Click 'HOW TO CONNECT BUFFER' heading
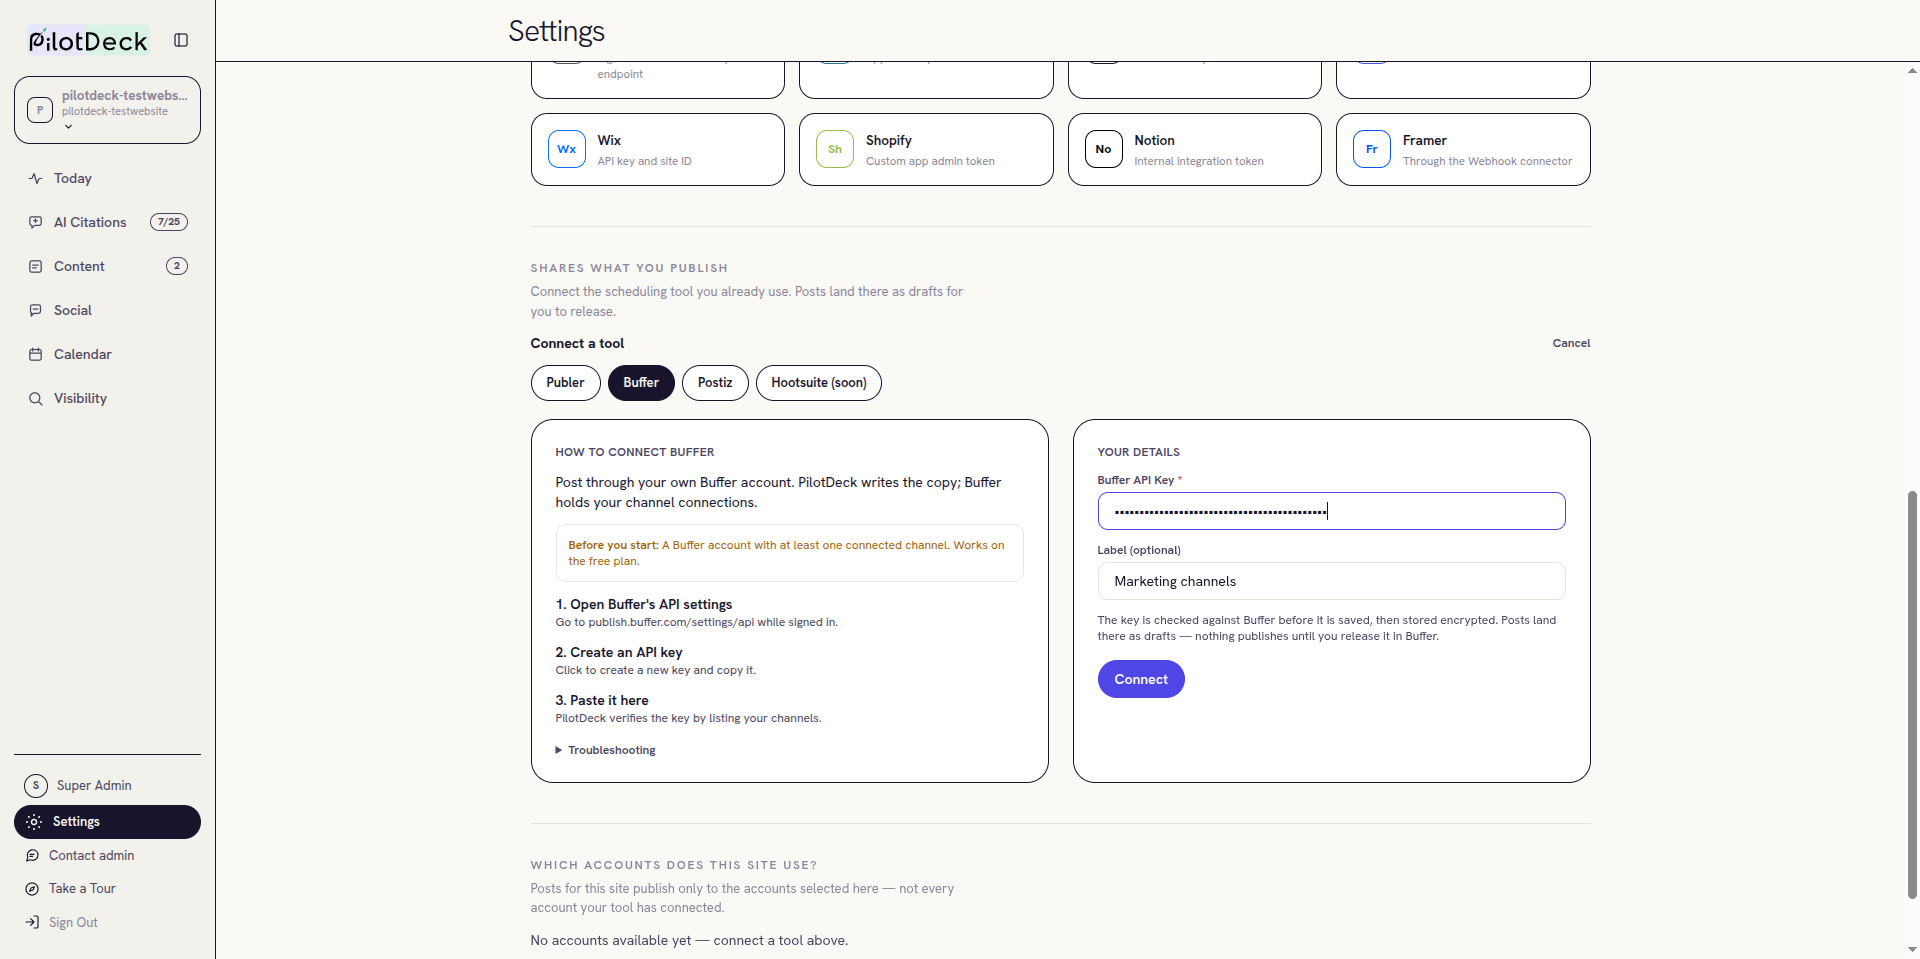The image size is (1920, 959). tap(635, 452)
